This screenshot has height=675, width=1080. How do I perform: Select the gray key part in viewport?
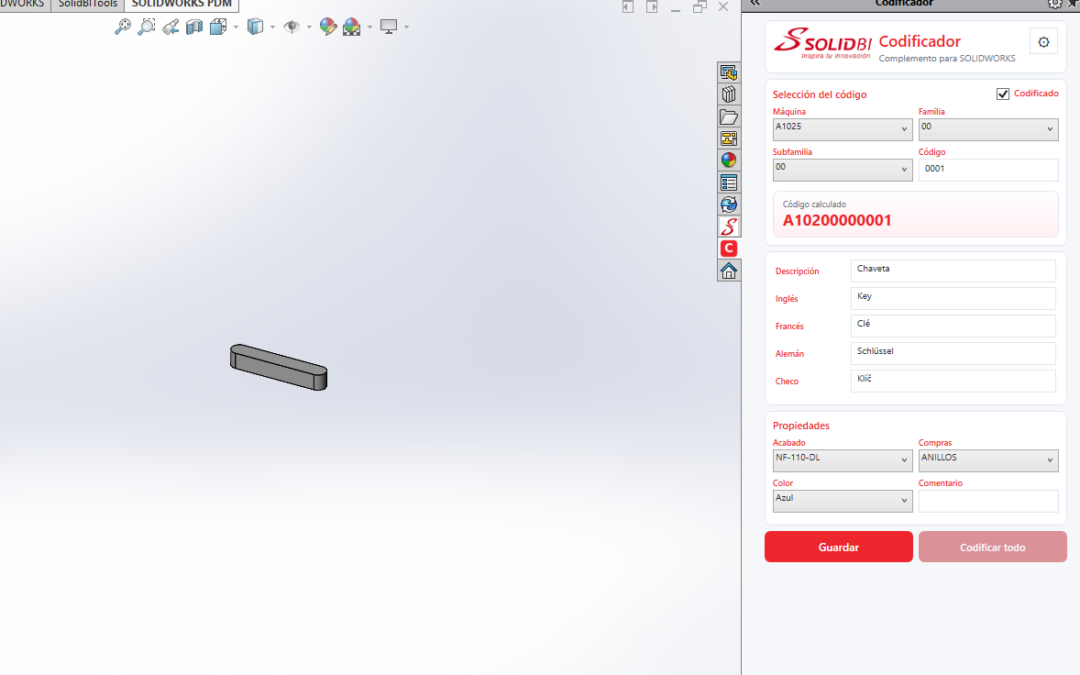pyautogui.click(x=278, y=367)
